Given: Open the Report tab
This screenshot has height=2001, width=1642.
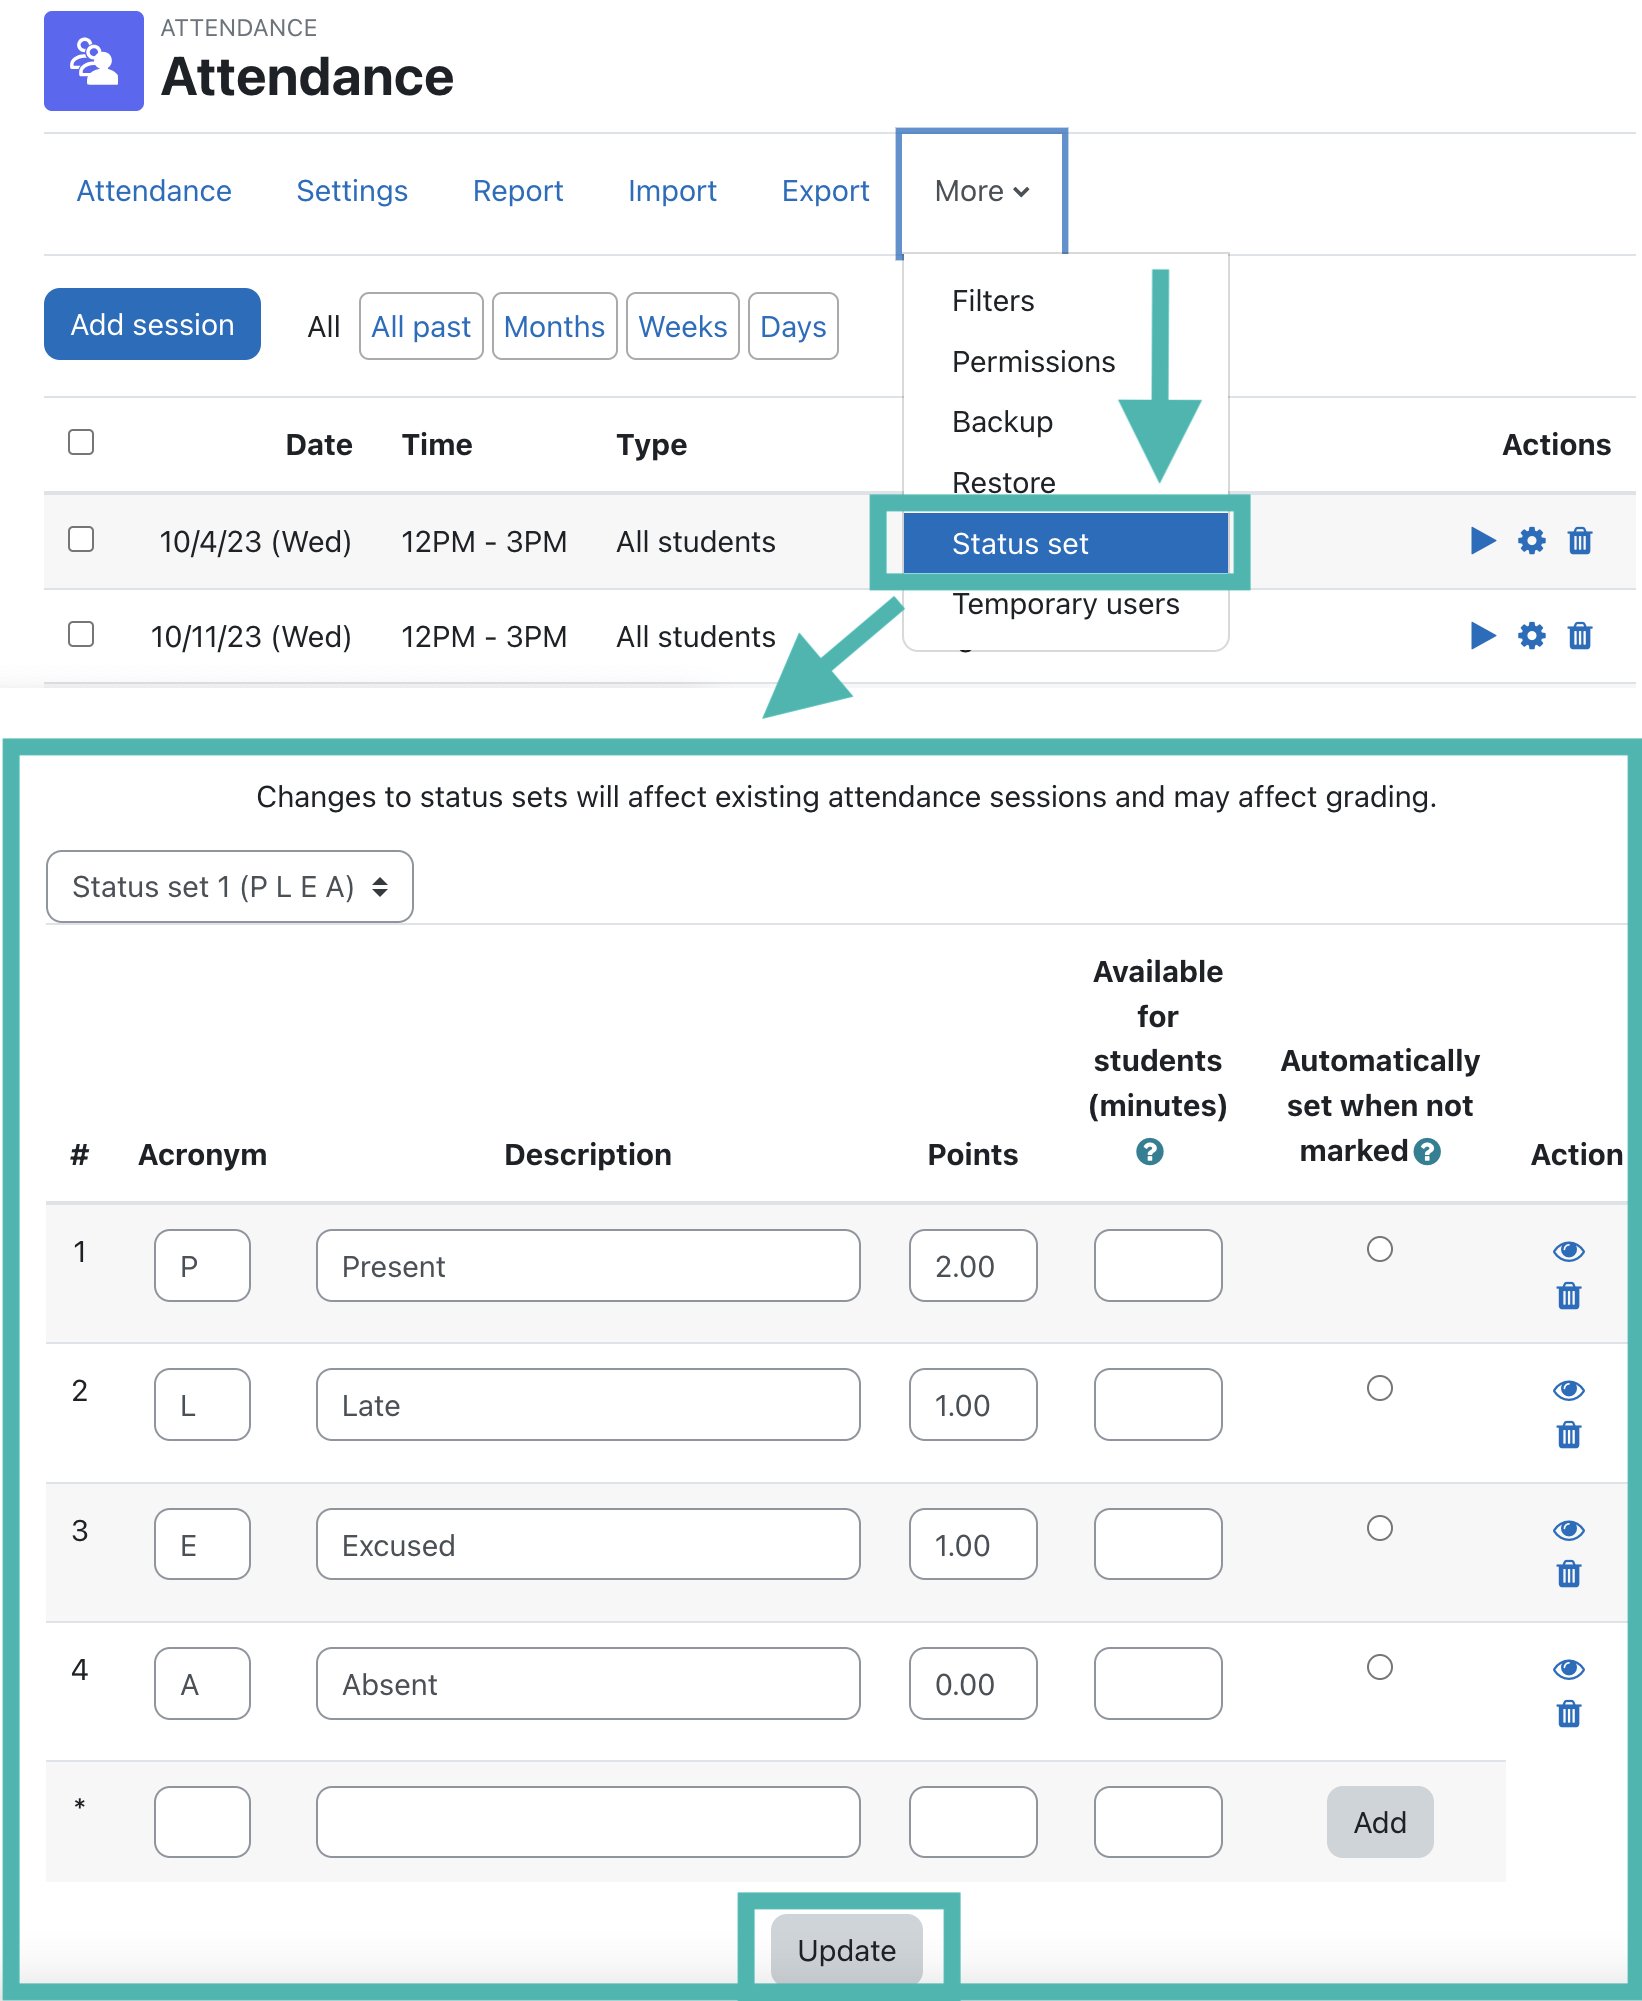Looking at the screenshot, I should point(518,191).
